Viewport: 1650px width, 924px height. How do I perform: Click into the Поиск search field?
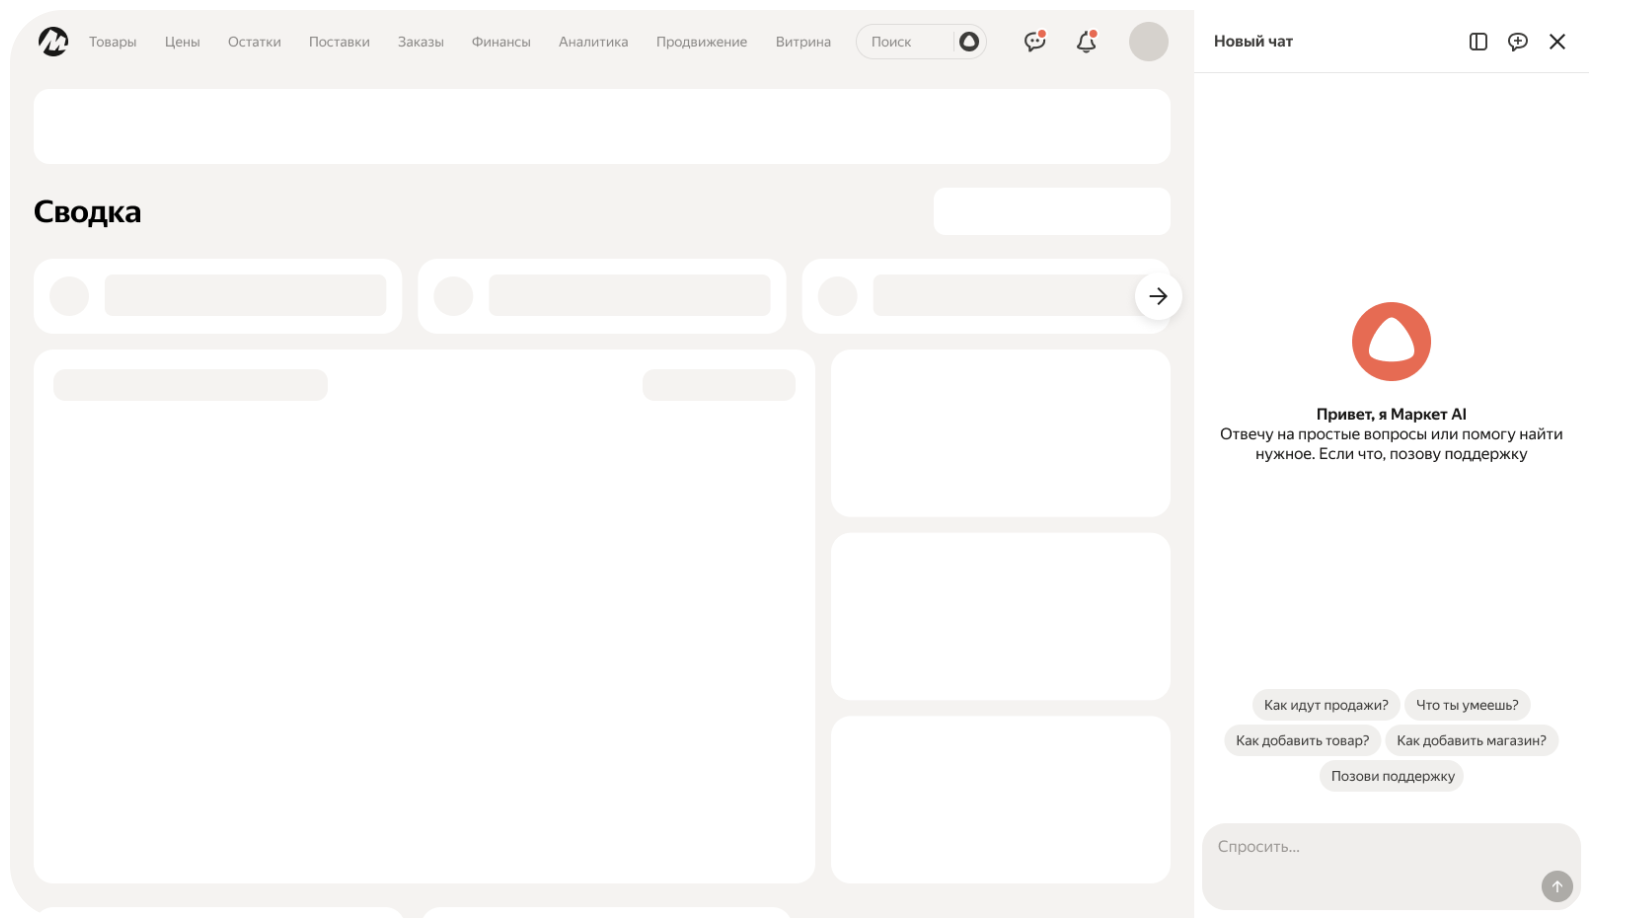point(905,42)
